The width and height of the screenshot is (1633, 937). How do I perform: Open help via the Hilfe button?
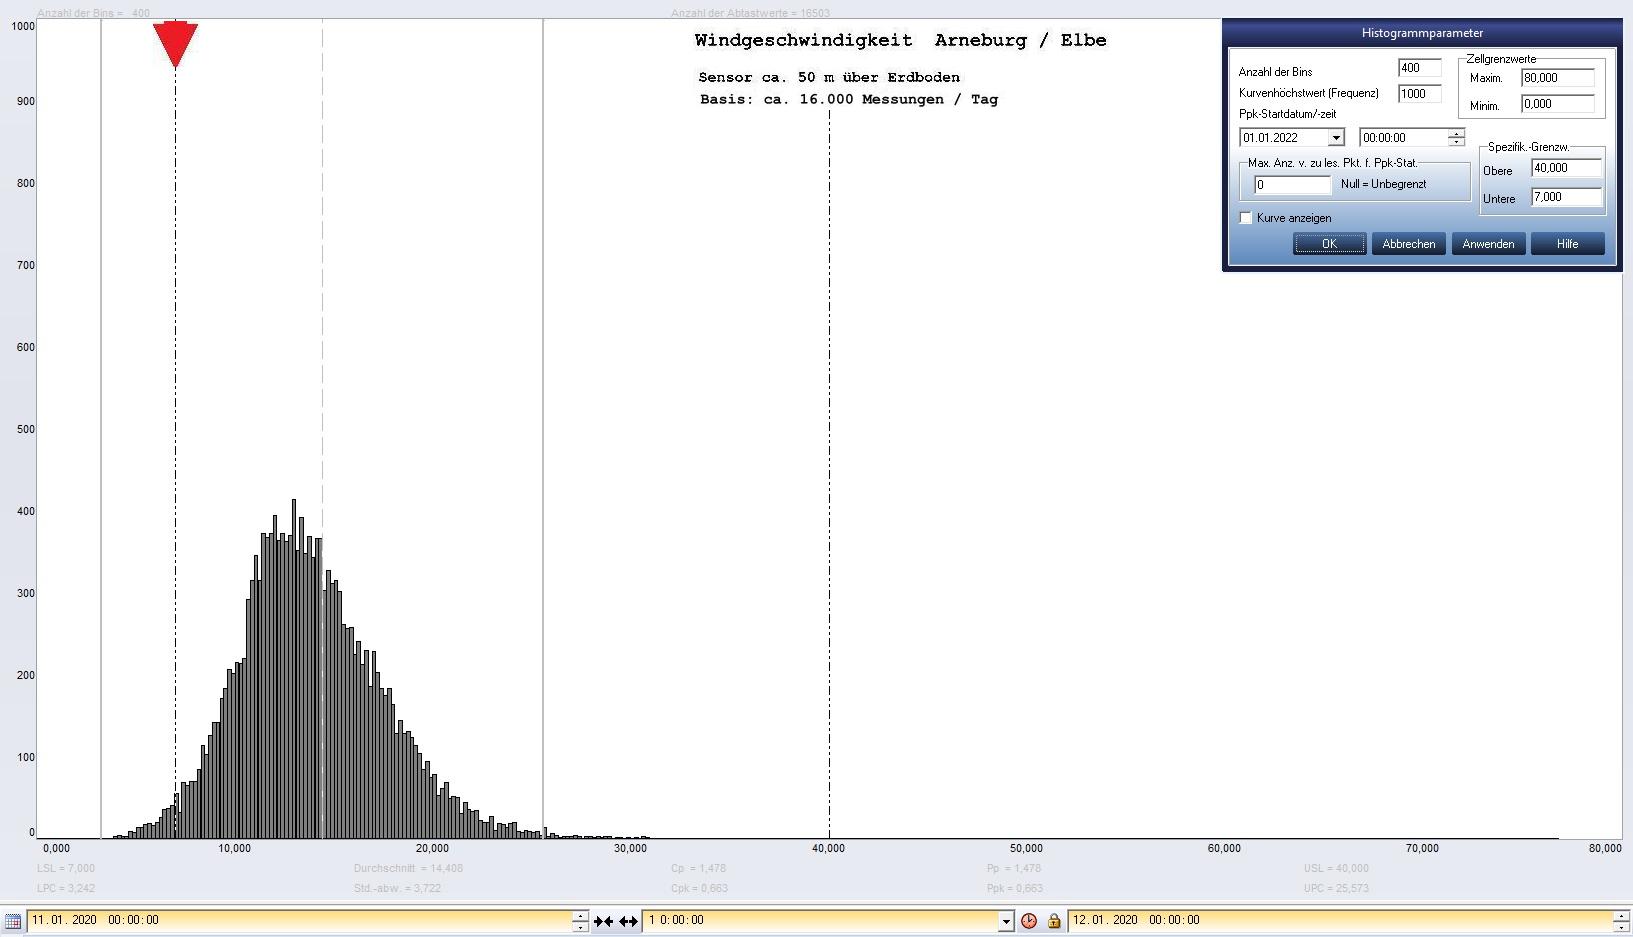coord(1567,244)
